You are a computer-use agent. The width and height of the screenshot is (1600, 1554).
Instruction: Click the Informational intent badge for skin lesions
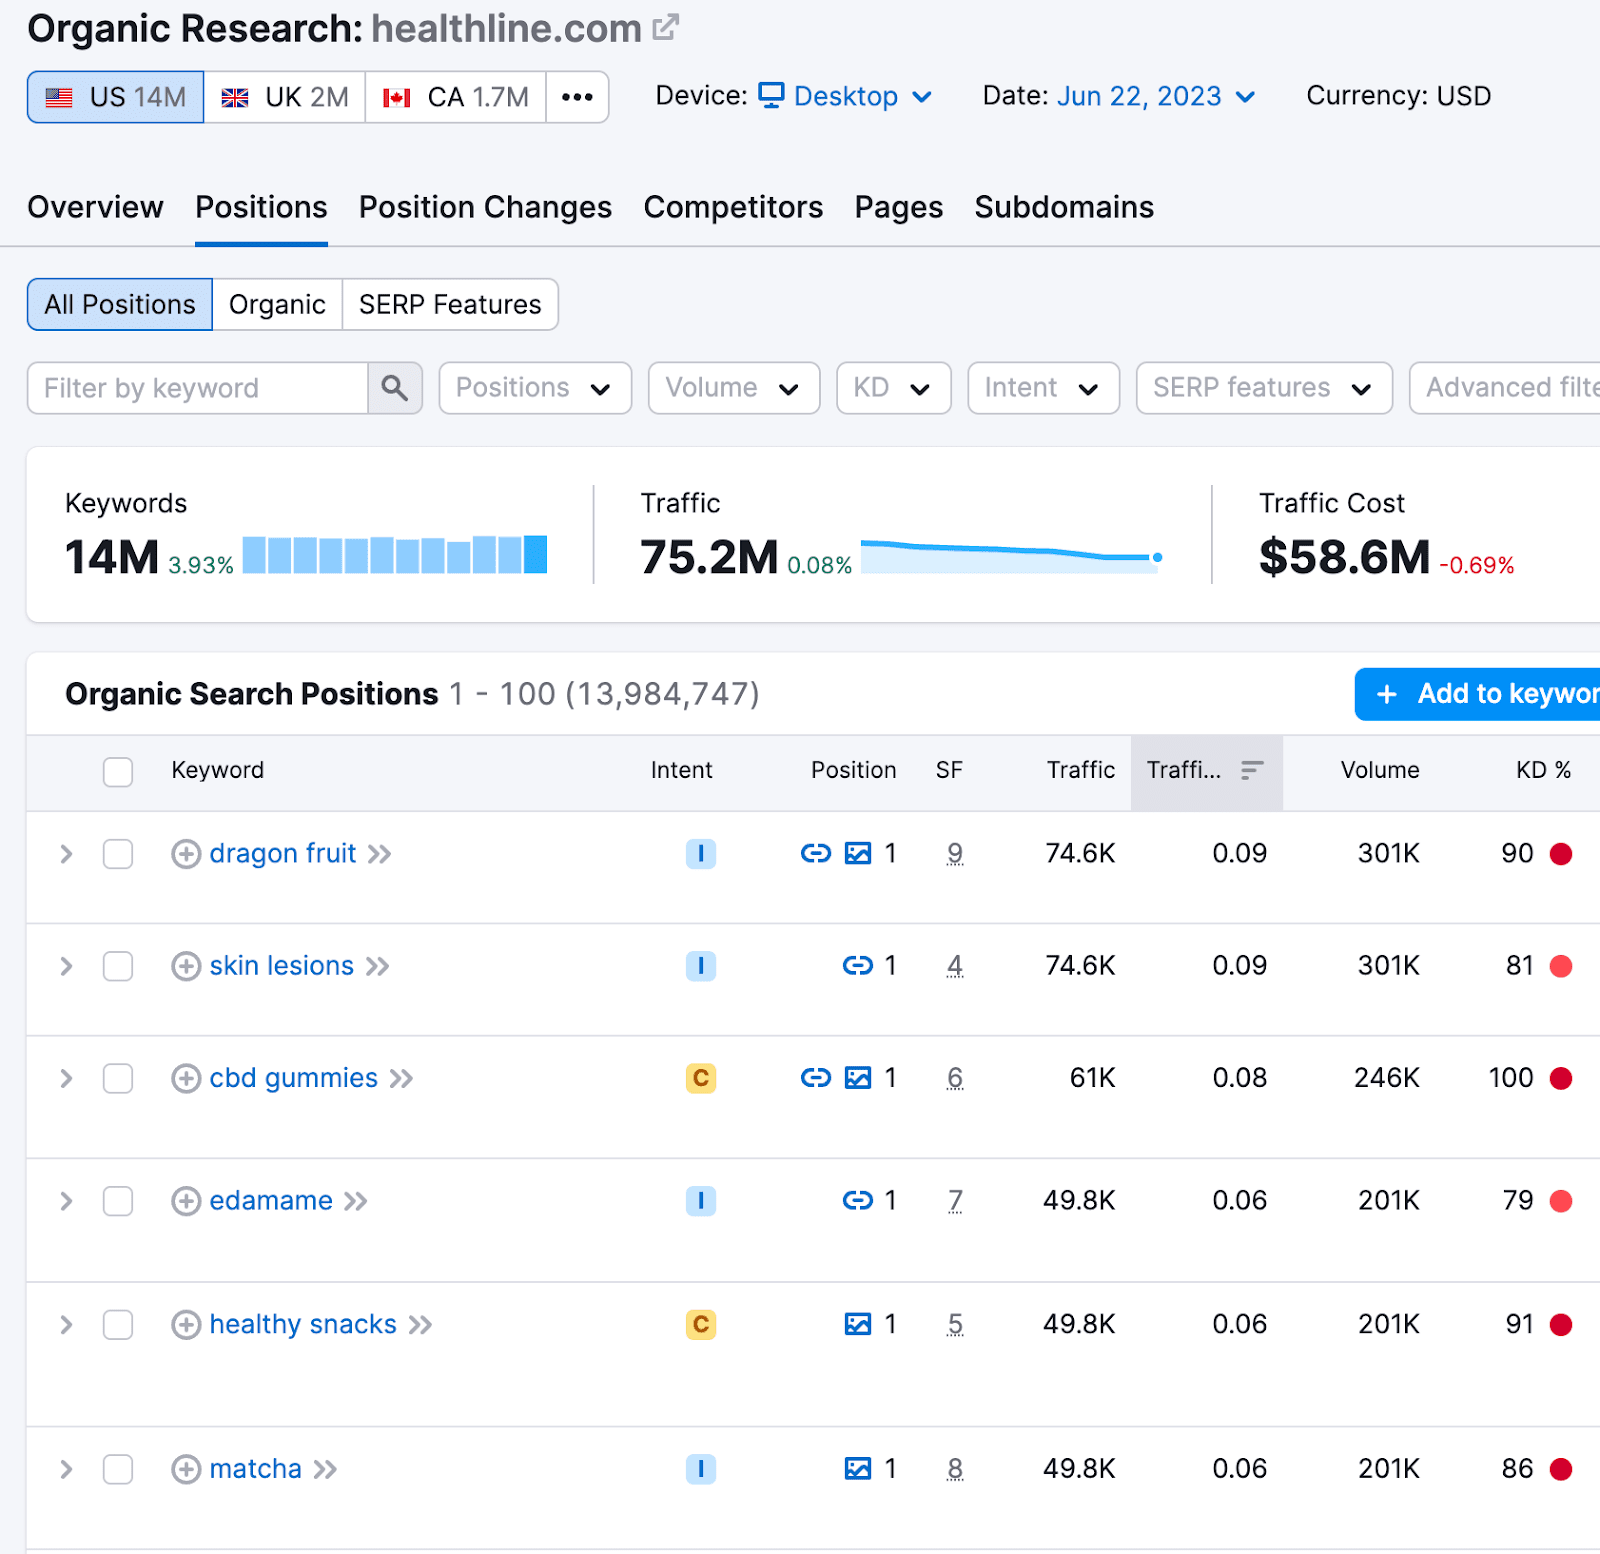(701, 966)
